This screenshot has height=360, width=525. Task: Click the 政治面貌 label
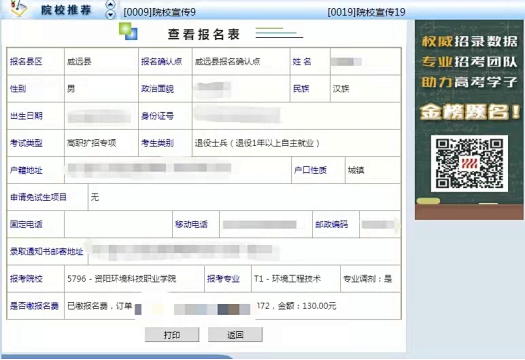tap(157, 89)
